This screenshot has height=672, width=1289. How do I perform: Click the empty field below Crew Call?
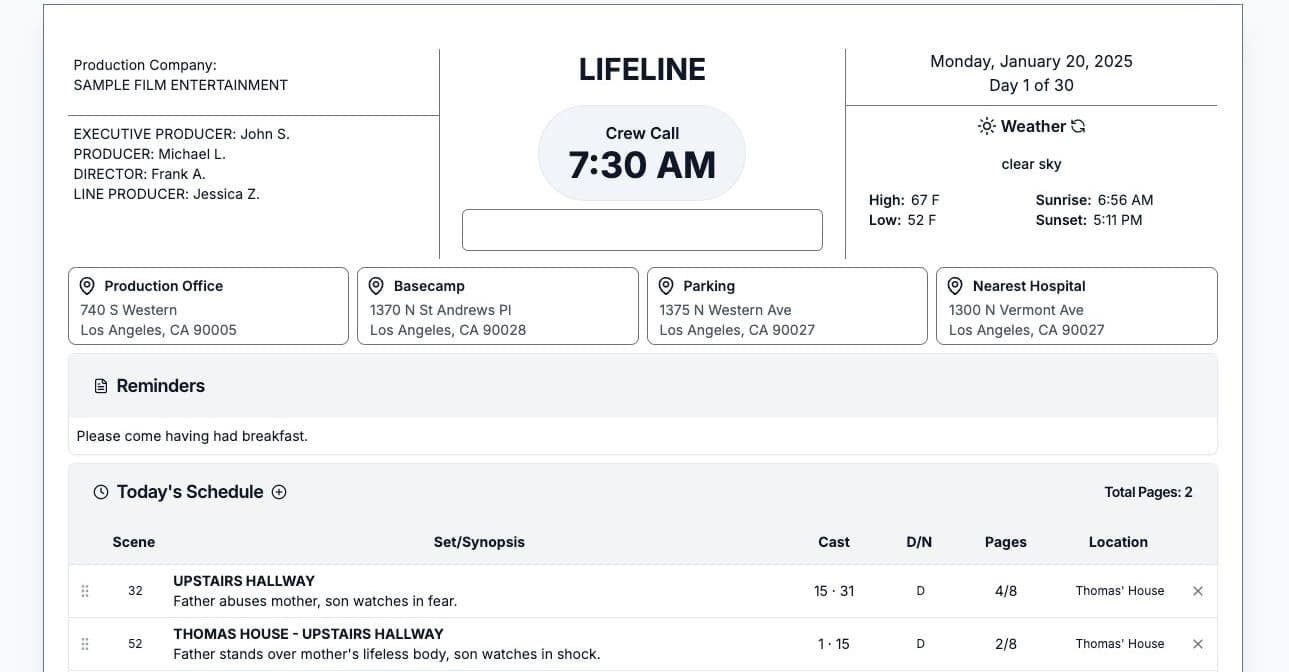[641, 229]
